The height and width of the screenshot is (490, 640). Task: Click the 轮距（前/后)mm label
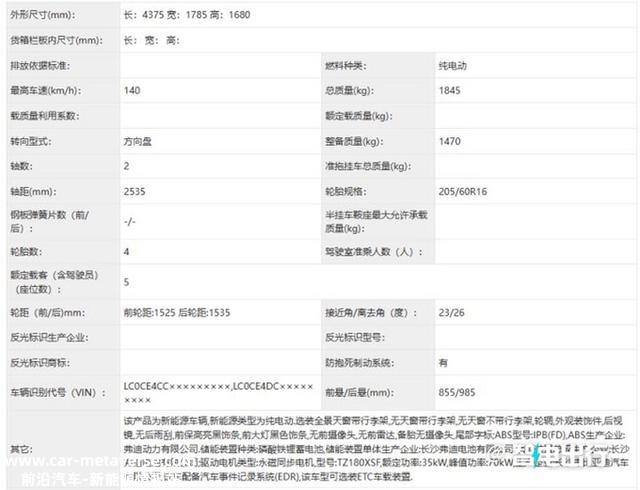47,313
